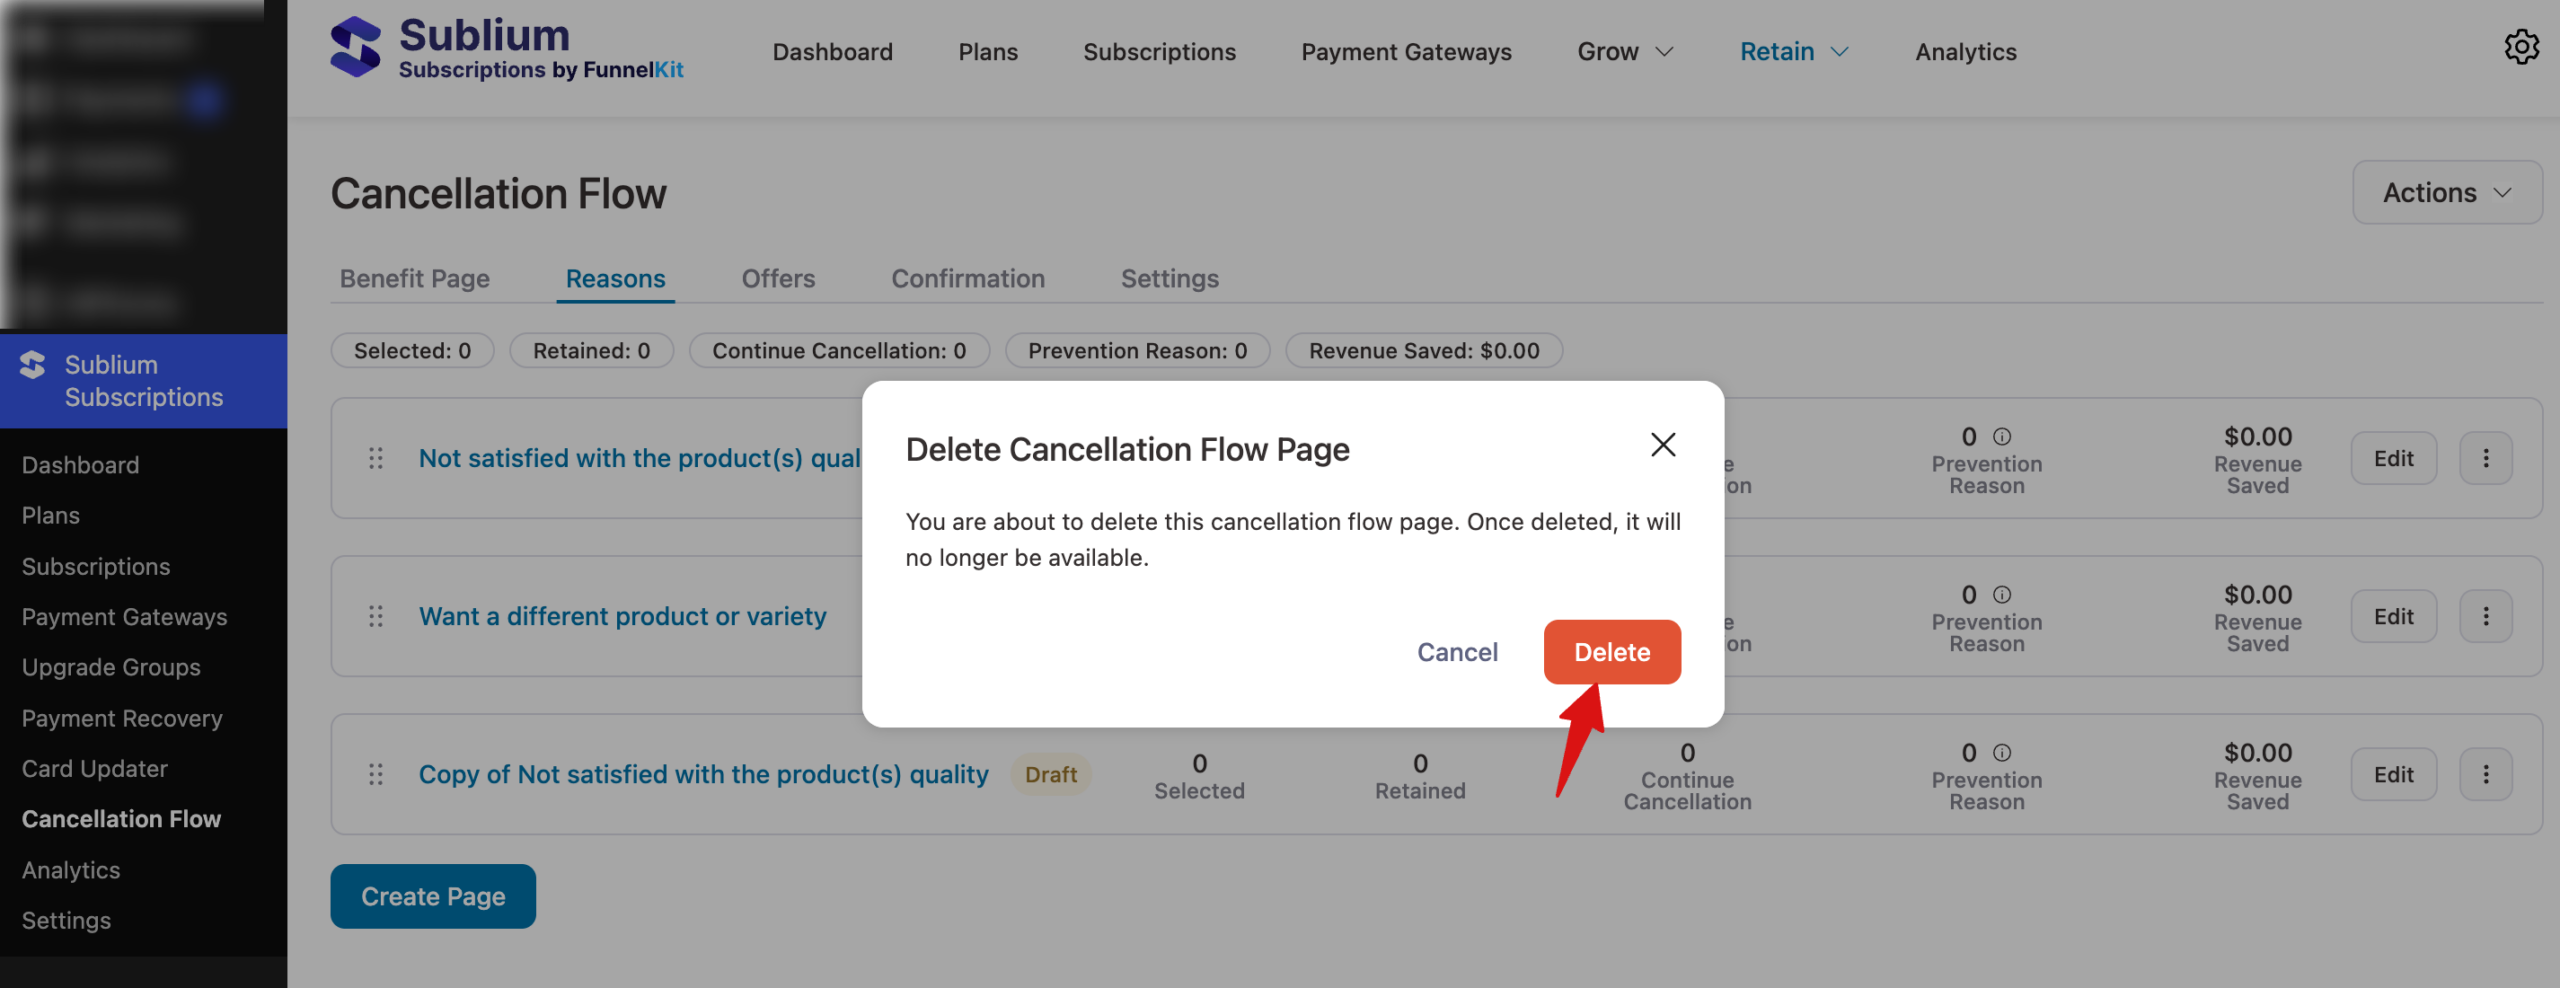The image size is (2560, 988).
Task: Close the delete dialog with X
Action: click(1662, 445)
